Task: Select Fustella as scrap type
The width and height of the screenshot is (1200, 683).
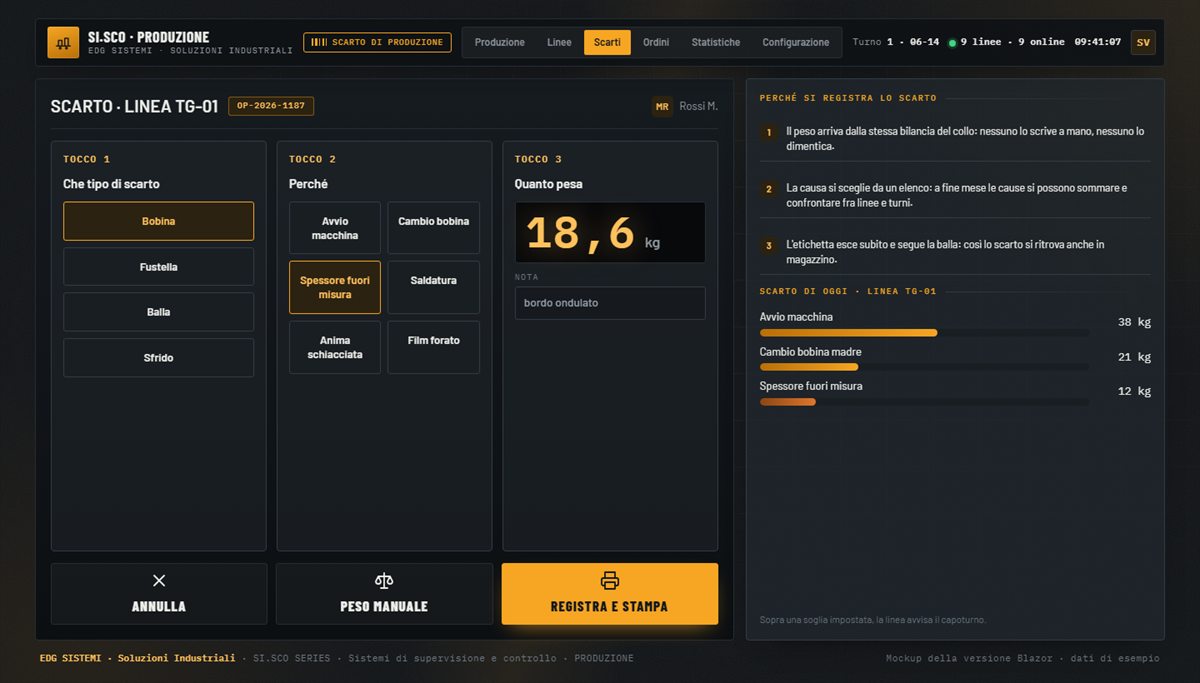Action: pos(158,267)
